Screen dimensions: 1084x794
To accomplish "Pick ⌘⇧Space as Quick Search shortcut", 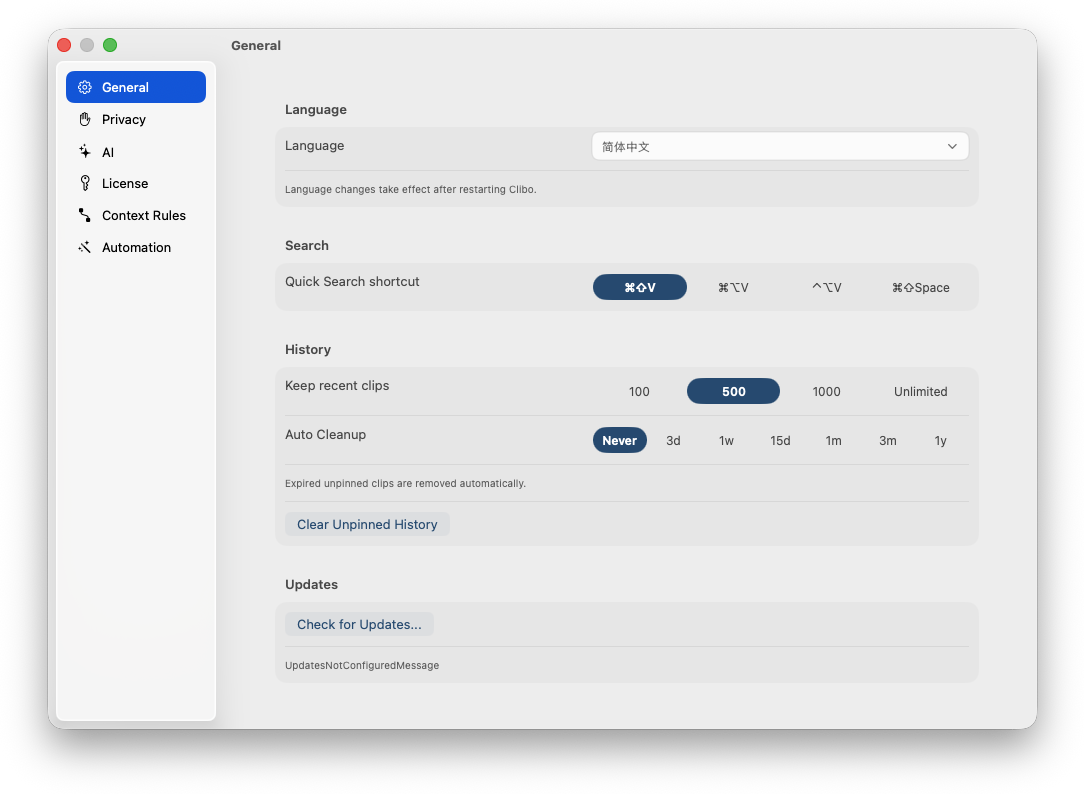I will [921, 287].
